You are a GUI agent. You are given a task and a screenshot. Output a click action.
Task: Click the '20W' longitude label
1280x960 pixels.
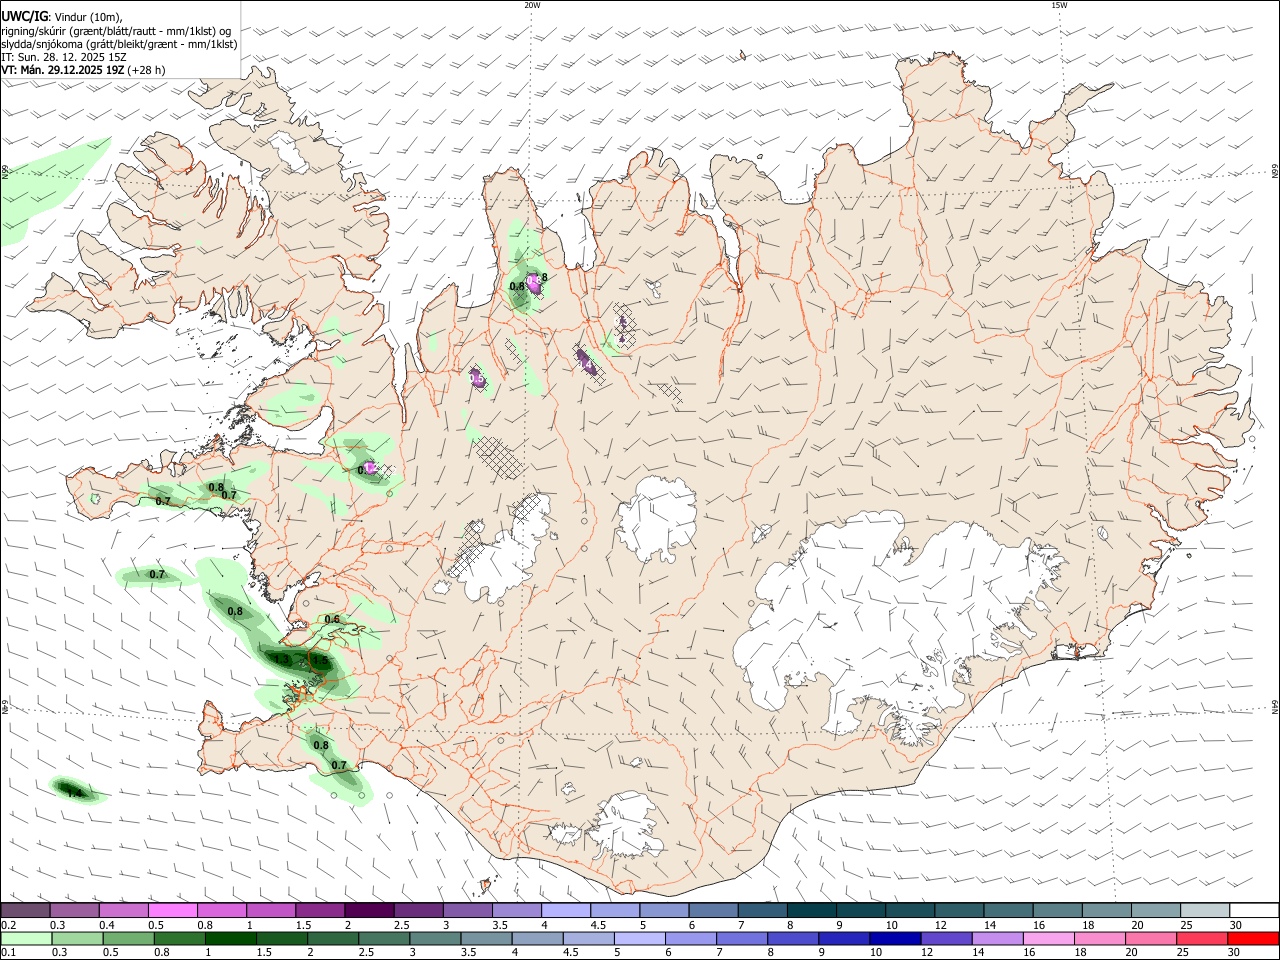(532, 5)
